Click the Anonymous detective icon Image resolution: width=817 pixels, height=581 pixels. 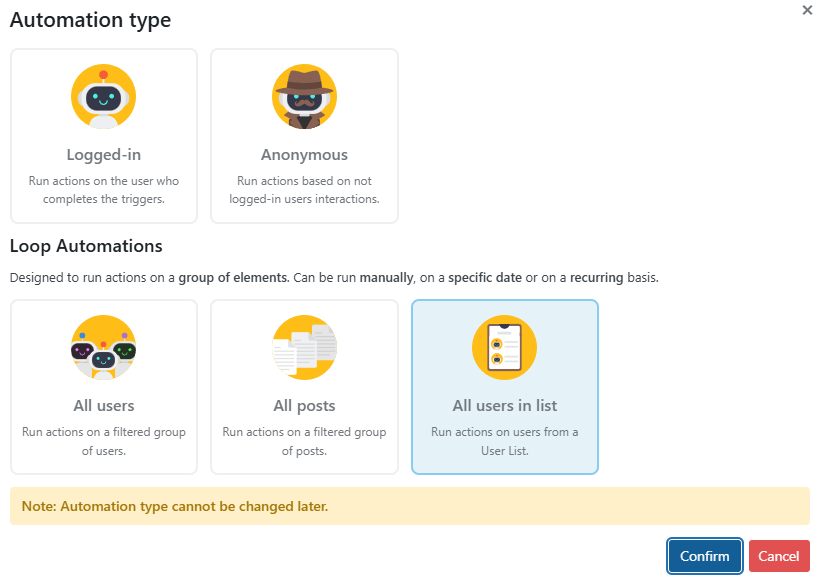coord(304,97)
